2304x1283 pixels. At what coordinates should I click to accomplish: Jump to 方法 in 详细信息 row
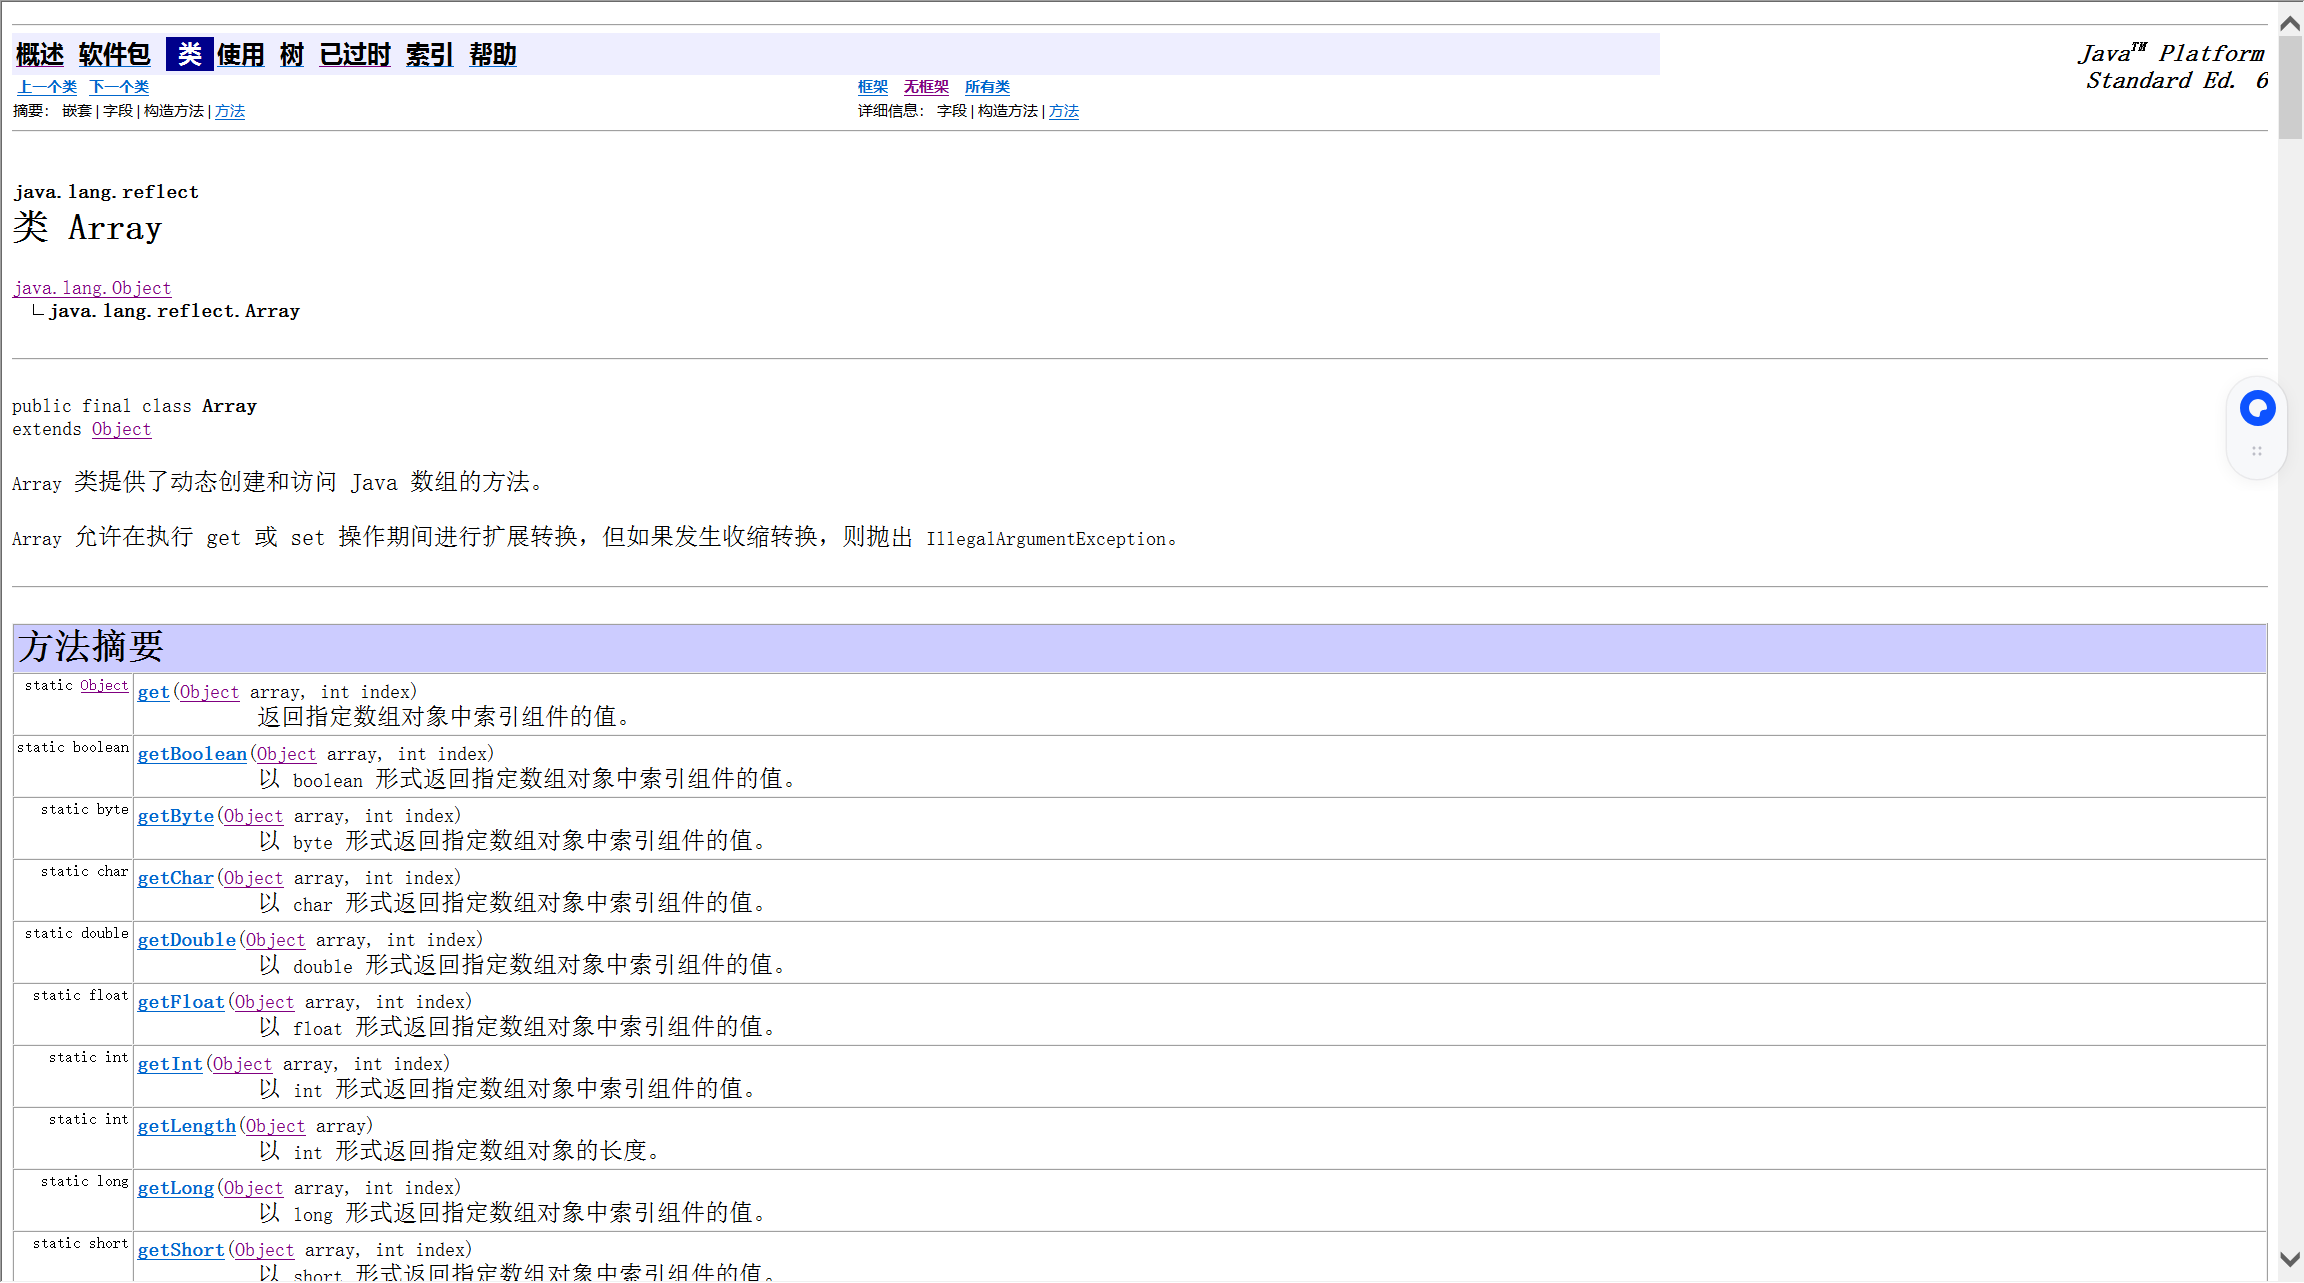1063,111
